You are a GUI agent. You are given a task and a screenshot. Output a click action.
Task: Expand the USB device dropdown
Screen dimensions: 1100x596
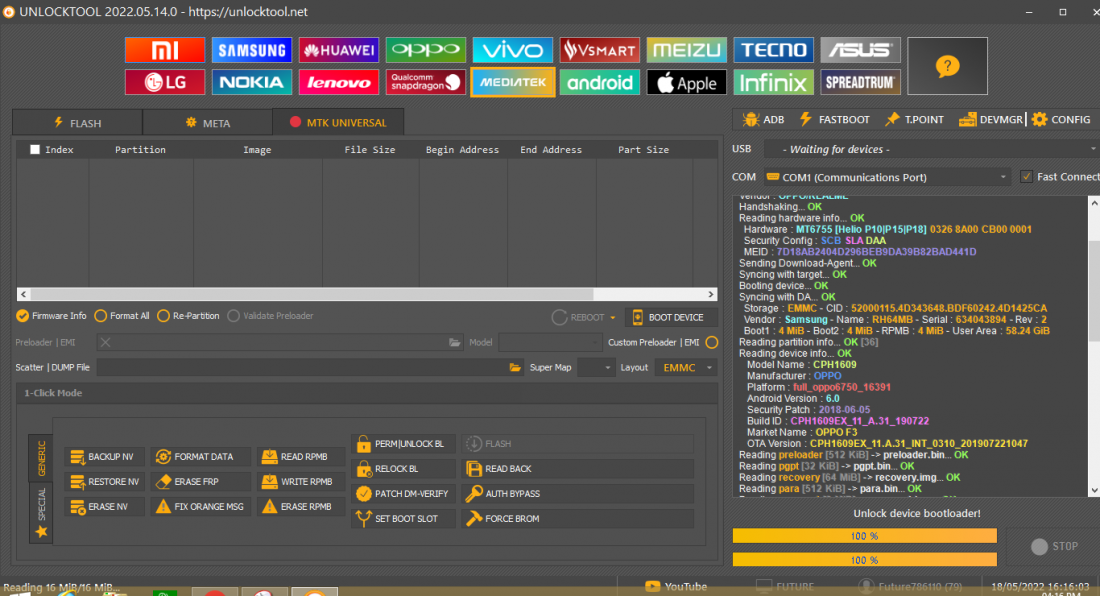pyautogui.click(x=932, y=149)
